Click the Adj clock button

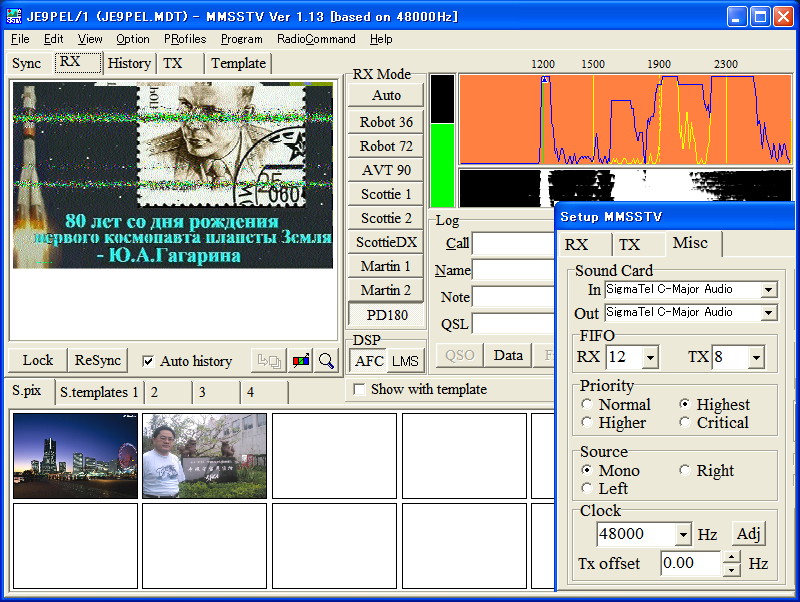(748, 534)
